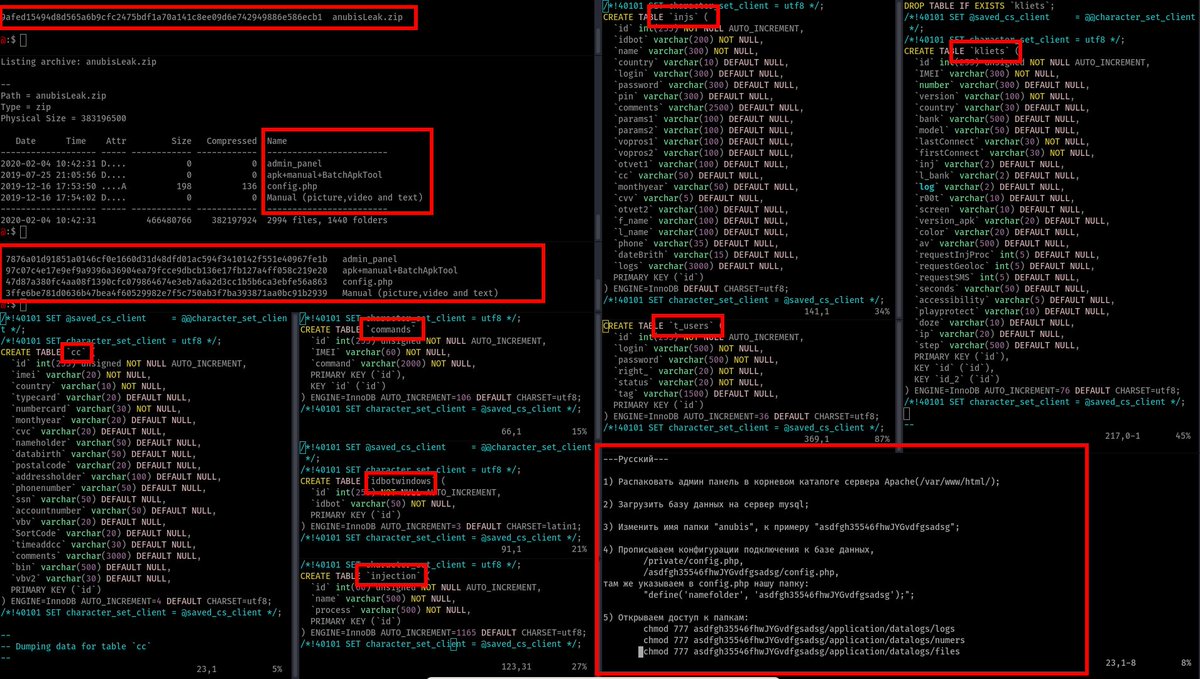
Task: Click the '66,1' cursor position in commands pane
Action: 512,431
